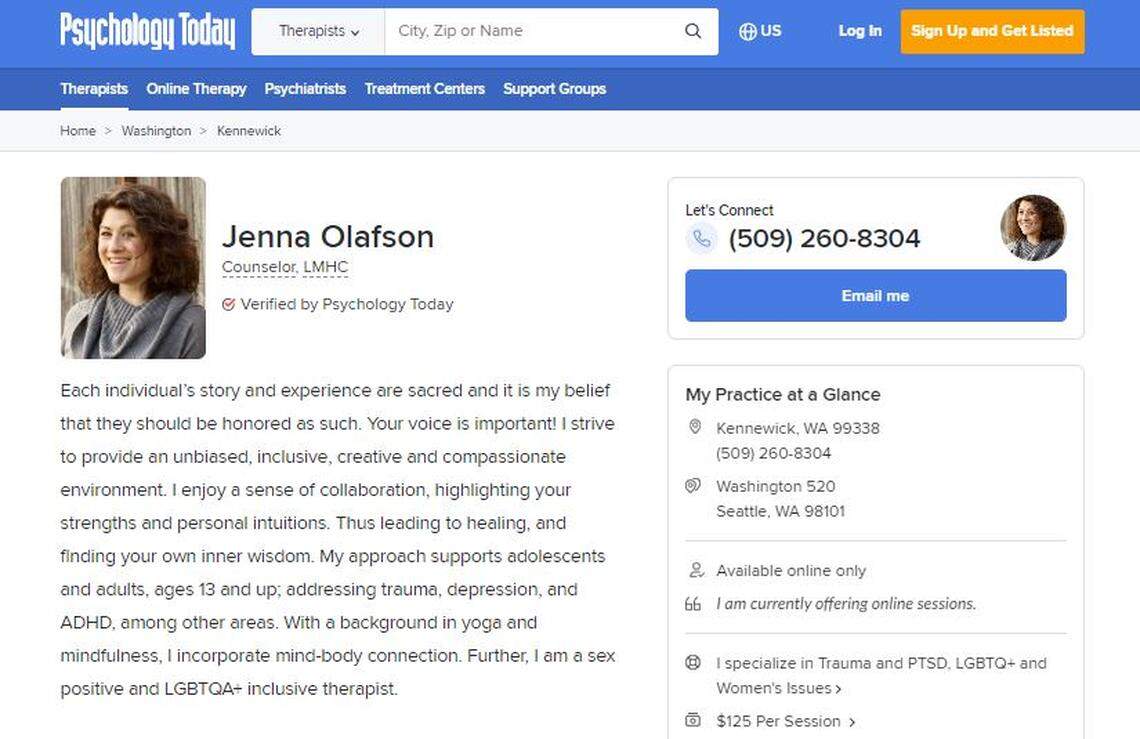
Task: Click the mailing address icon beside Washington 520
Action: click(x=695, y=487)
